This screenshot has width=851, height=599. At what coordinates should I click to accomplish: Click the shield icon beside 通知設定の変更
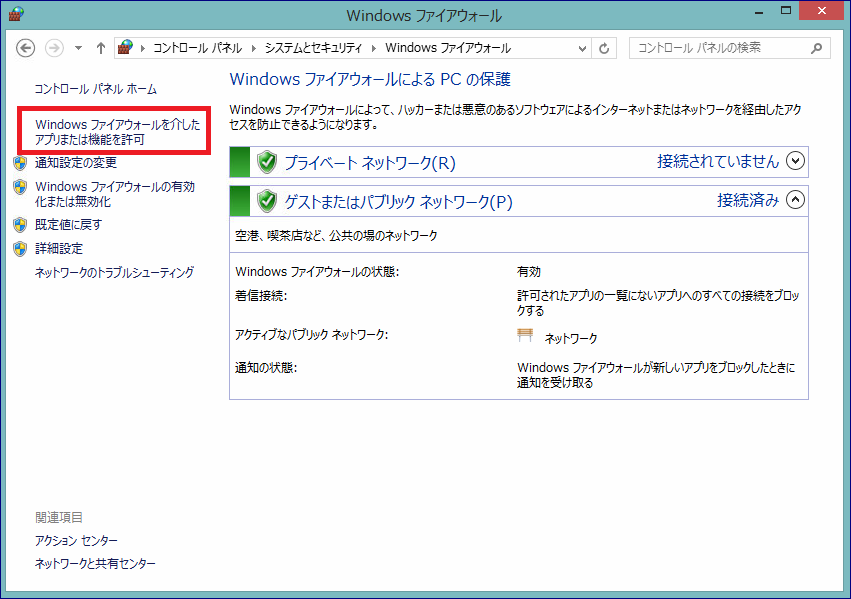pos(20,163)
